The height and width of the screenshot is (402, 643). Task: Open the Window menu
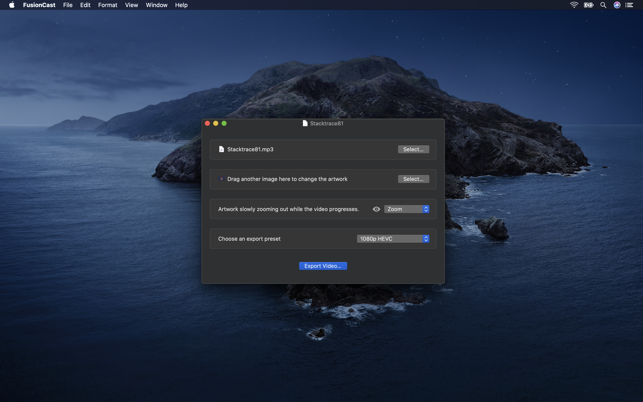click(156, 5)
